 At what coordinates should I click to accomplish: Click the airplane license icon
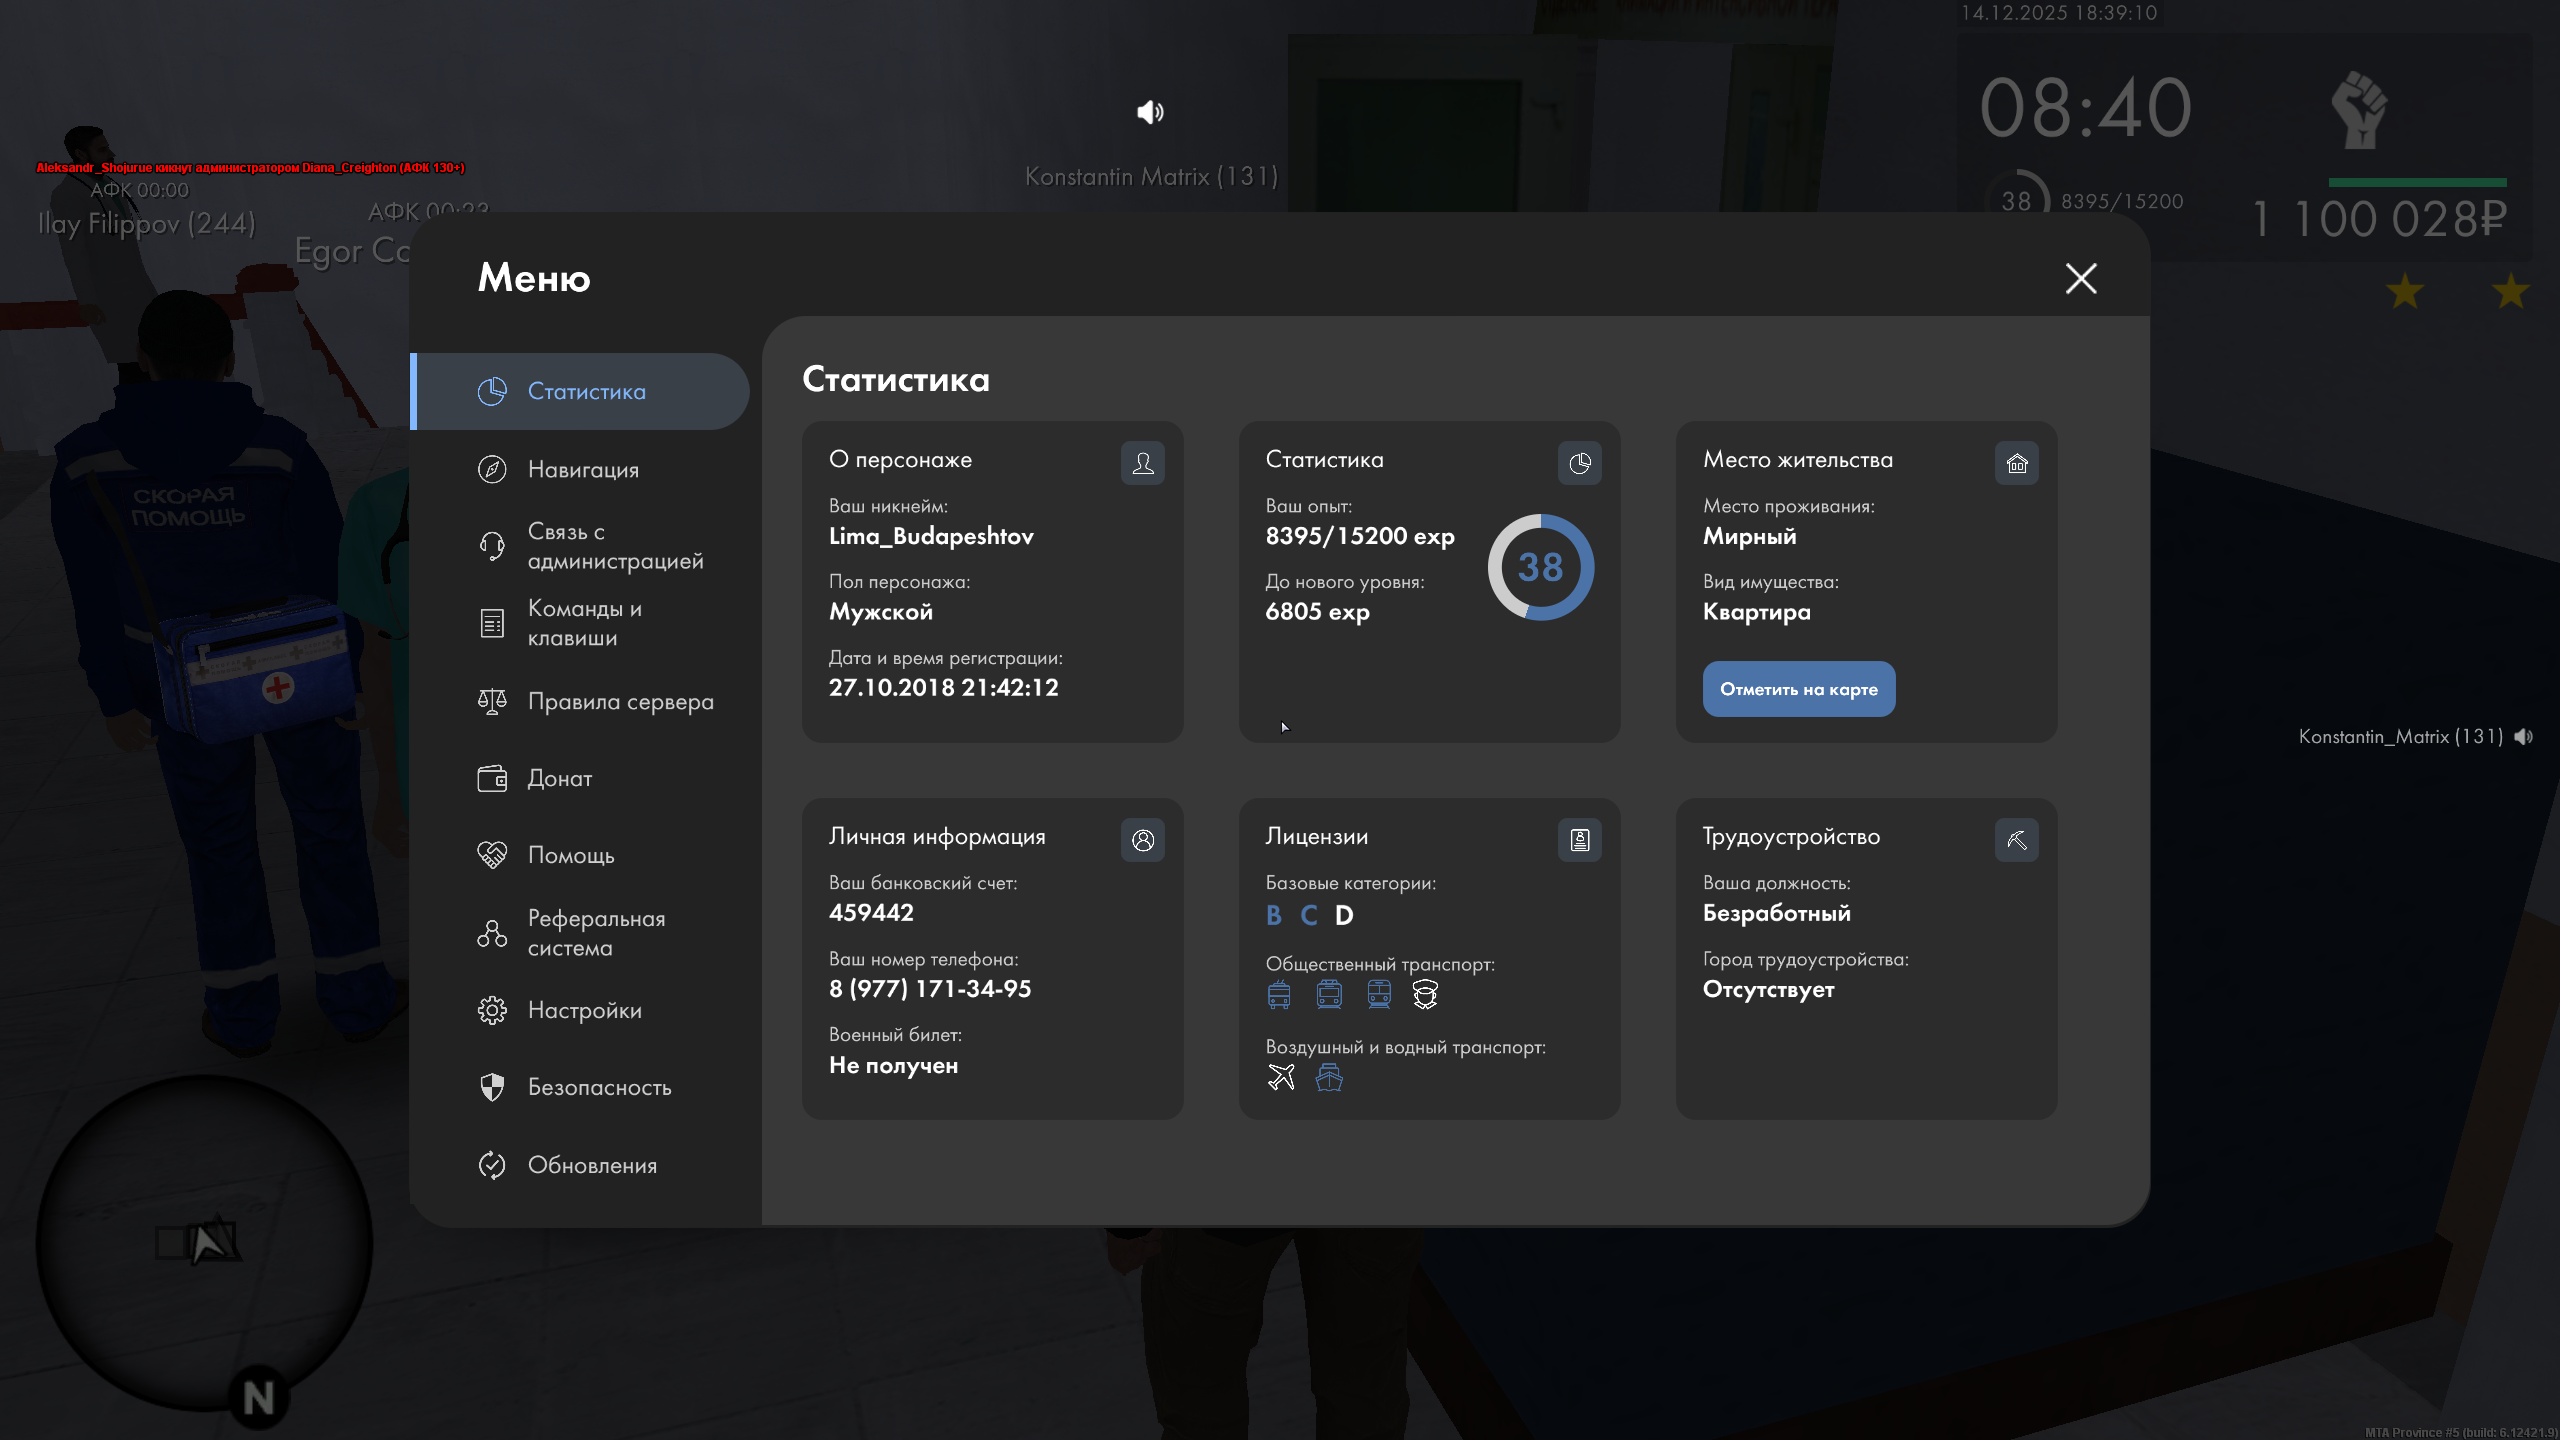tap(1281, 1077)
